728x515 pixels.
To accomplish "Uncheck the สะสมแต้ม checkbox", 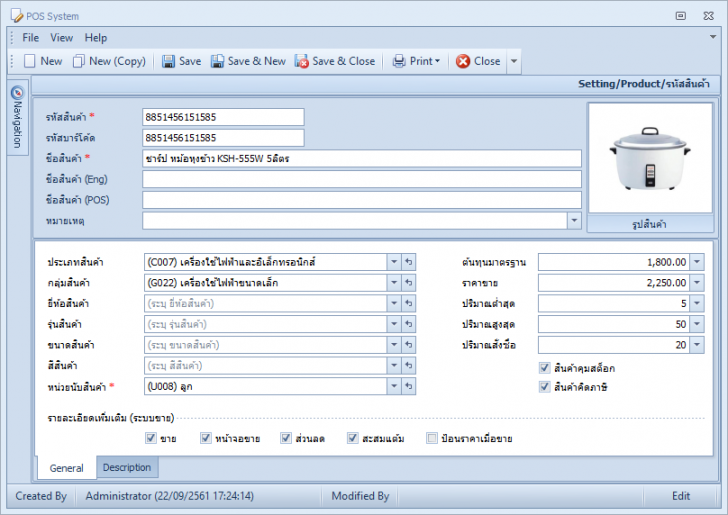I will click(353, 438).
